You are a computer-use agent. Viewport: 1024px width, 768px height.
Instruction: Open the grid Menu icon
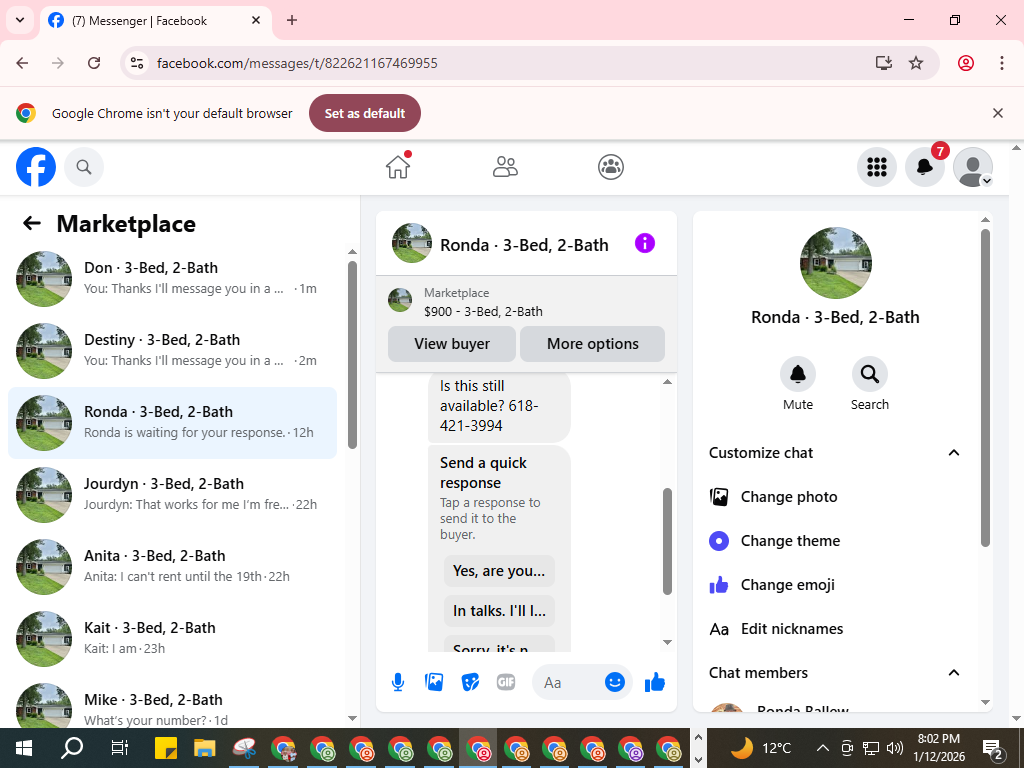tap(876, 167)
